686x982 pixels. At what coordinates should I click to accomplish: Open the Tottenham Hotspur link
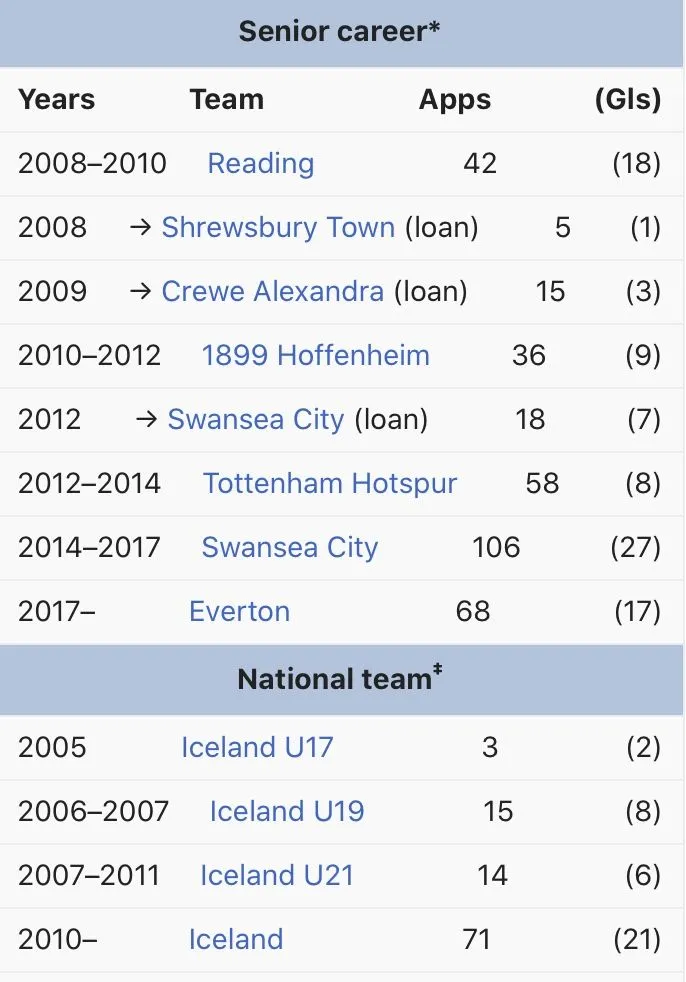(x=330, y=484)
